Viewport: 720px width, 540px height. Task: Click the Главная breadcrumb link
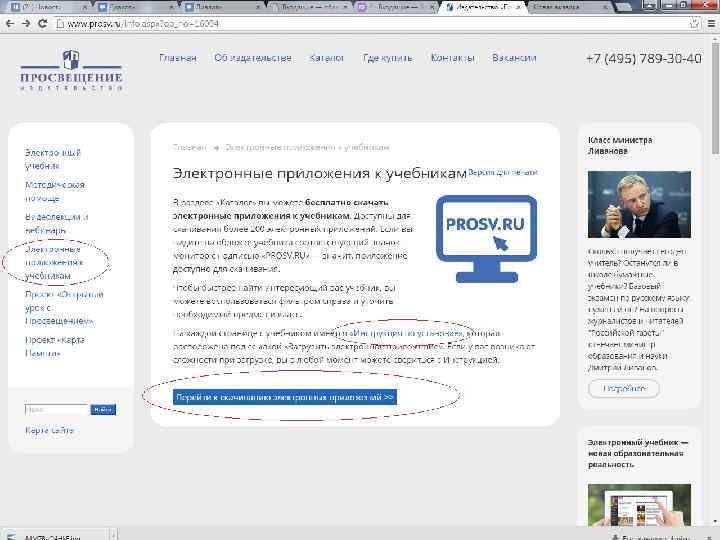click(190, 147)
